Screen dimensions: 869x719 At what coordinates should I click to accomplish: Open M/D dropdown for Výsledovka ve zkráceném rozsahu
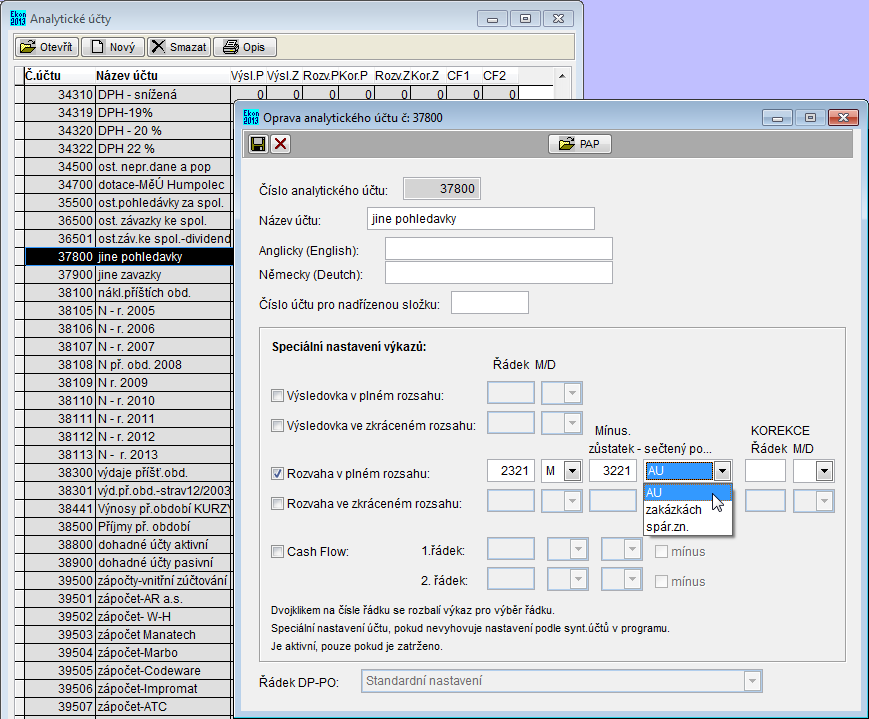tap(572, 423)
